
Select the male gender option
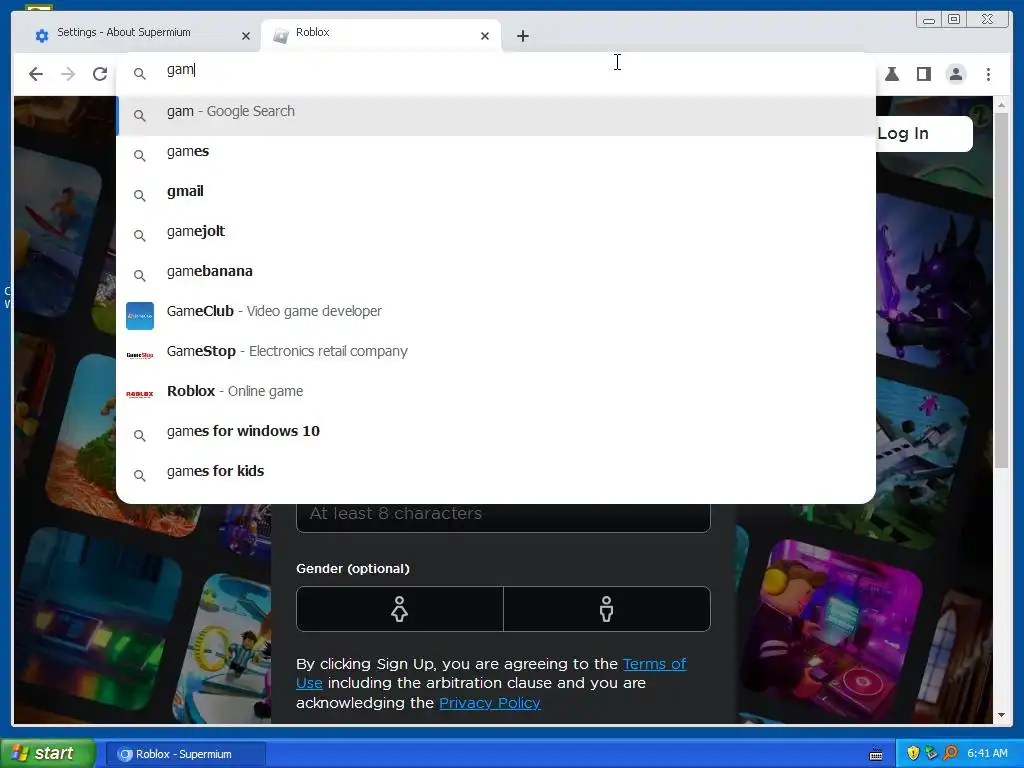pos(607,609)
